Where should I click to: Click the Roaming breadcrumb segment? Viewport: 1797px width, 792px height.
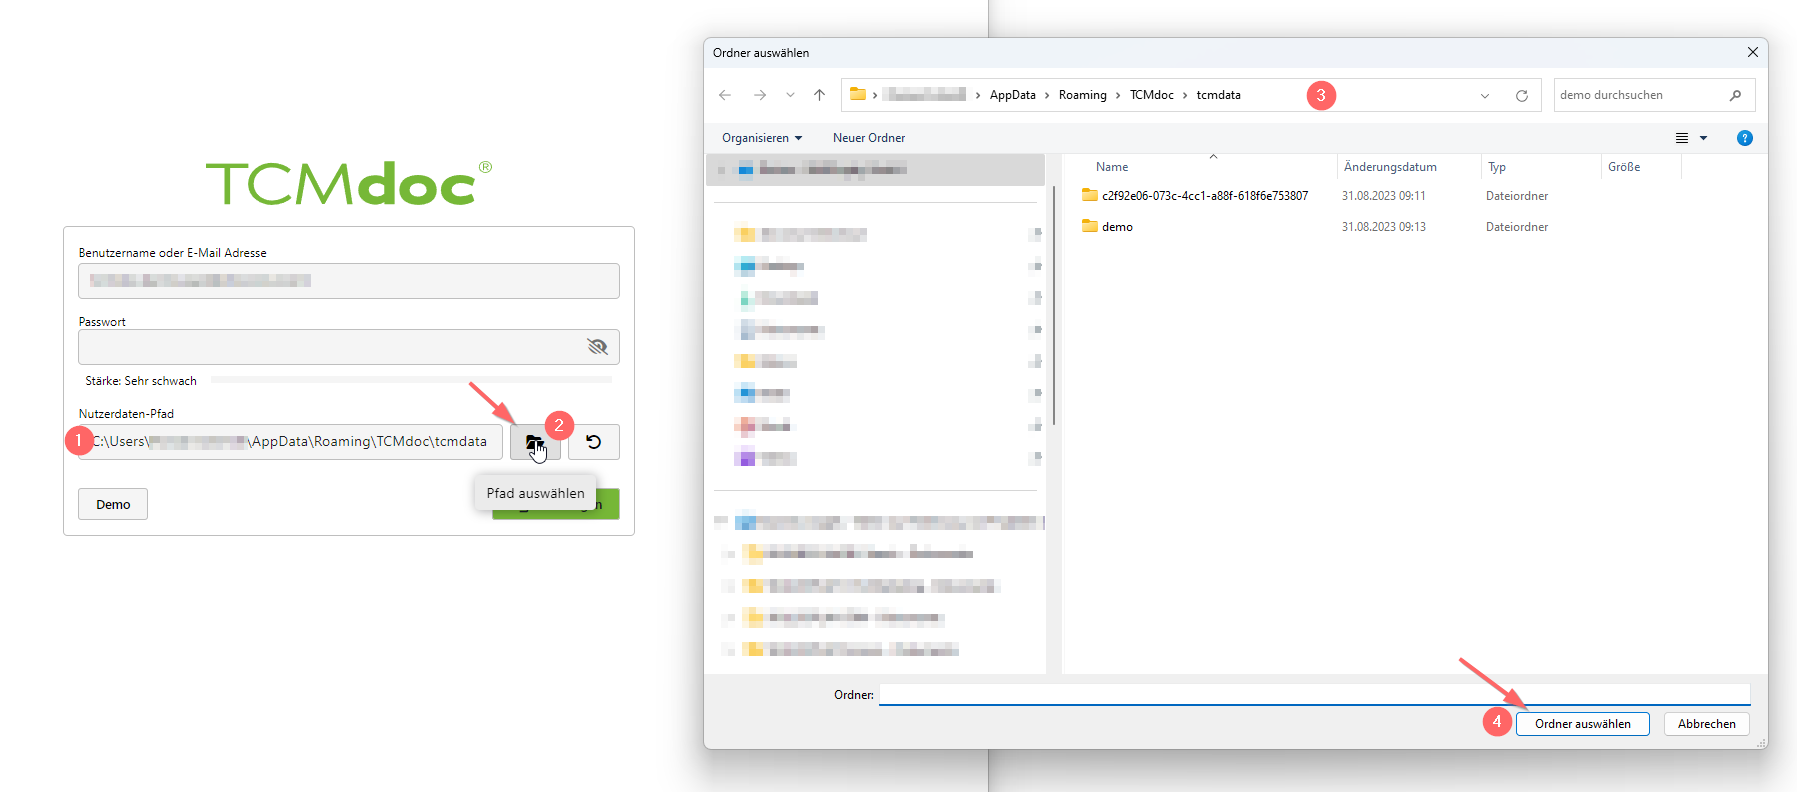tap(1082, 95)
